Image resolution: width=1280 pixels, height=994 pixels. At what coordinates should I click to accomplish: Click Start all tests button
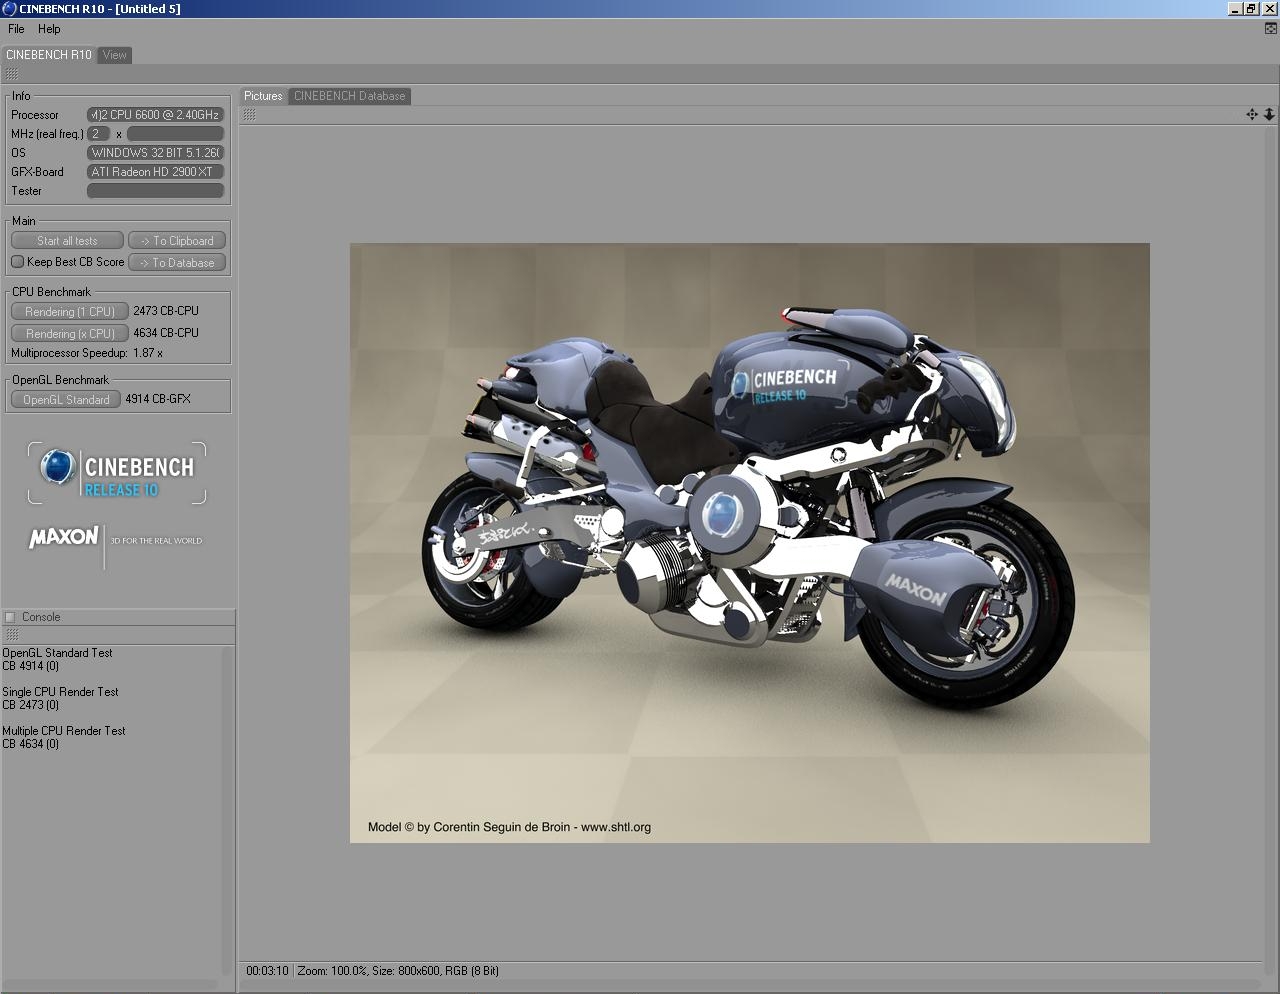tap(67, 241)
